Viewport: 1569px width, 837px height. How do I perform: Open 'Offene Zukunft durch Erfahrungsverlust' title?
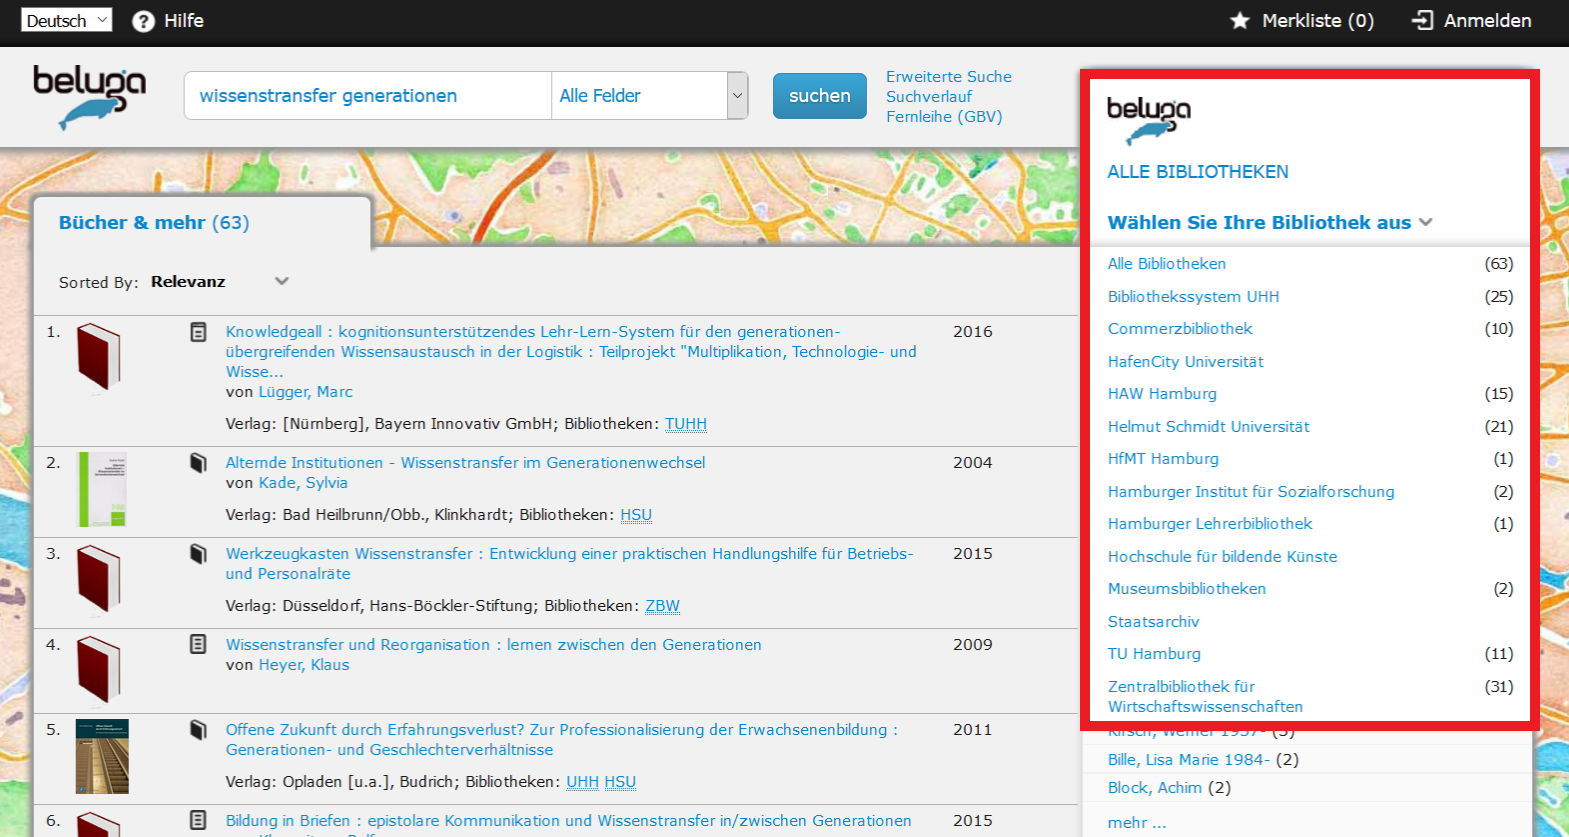coord(561,740)
